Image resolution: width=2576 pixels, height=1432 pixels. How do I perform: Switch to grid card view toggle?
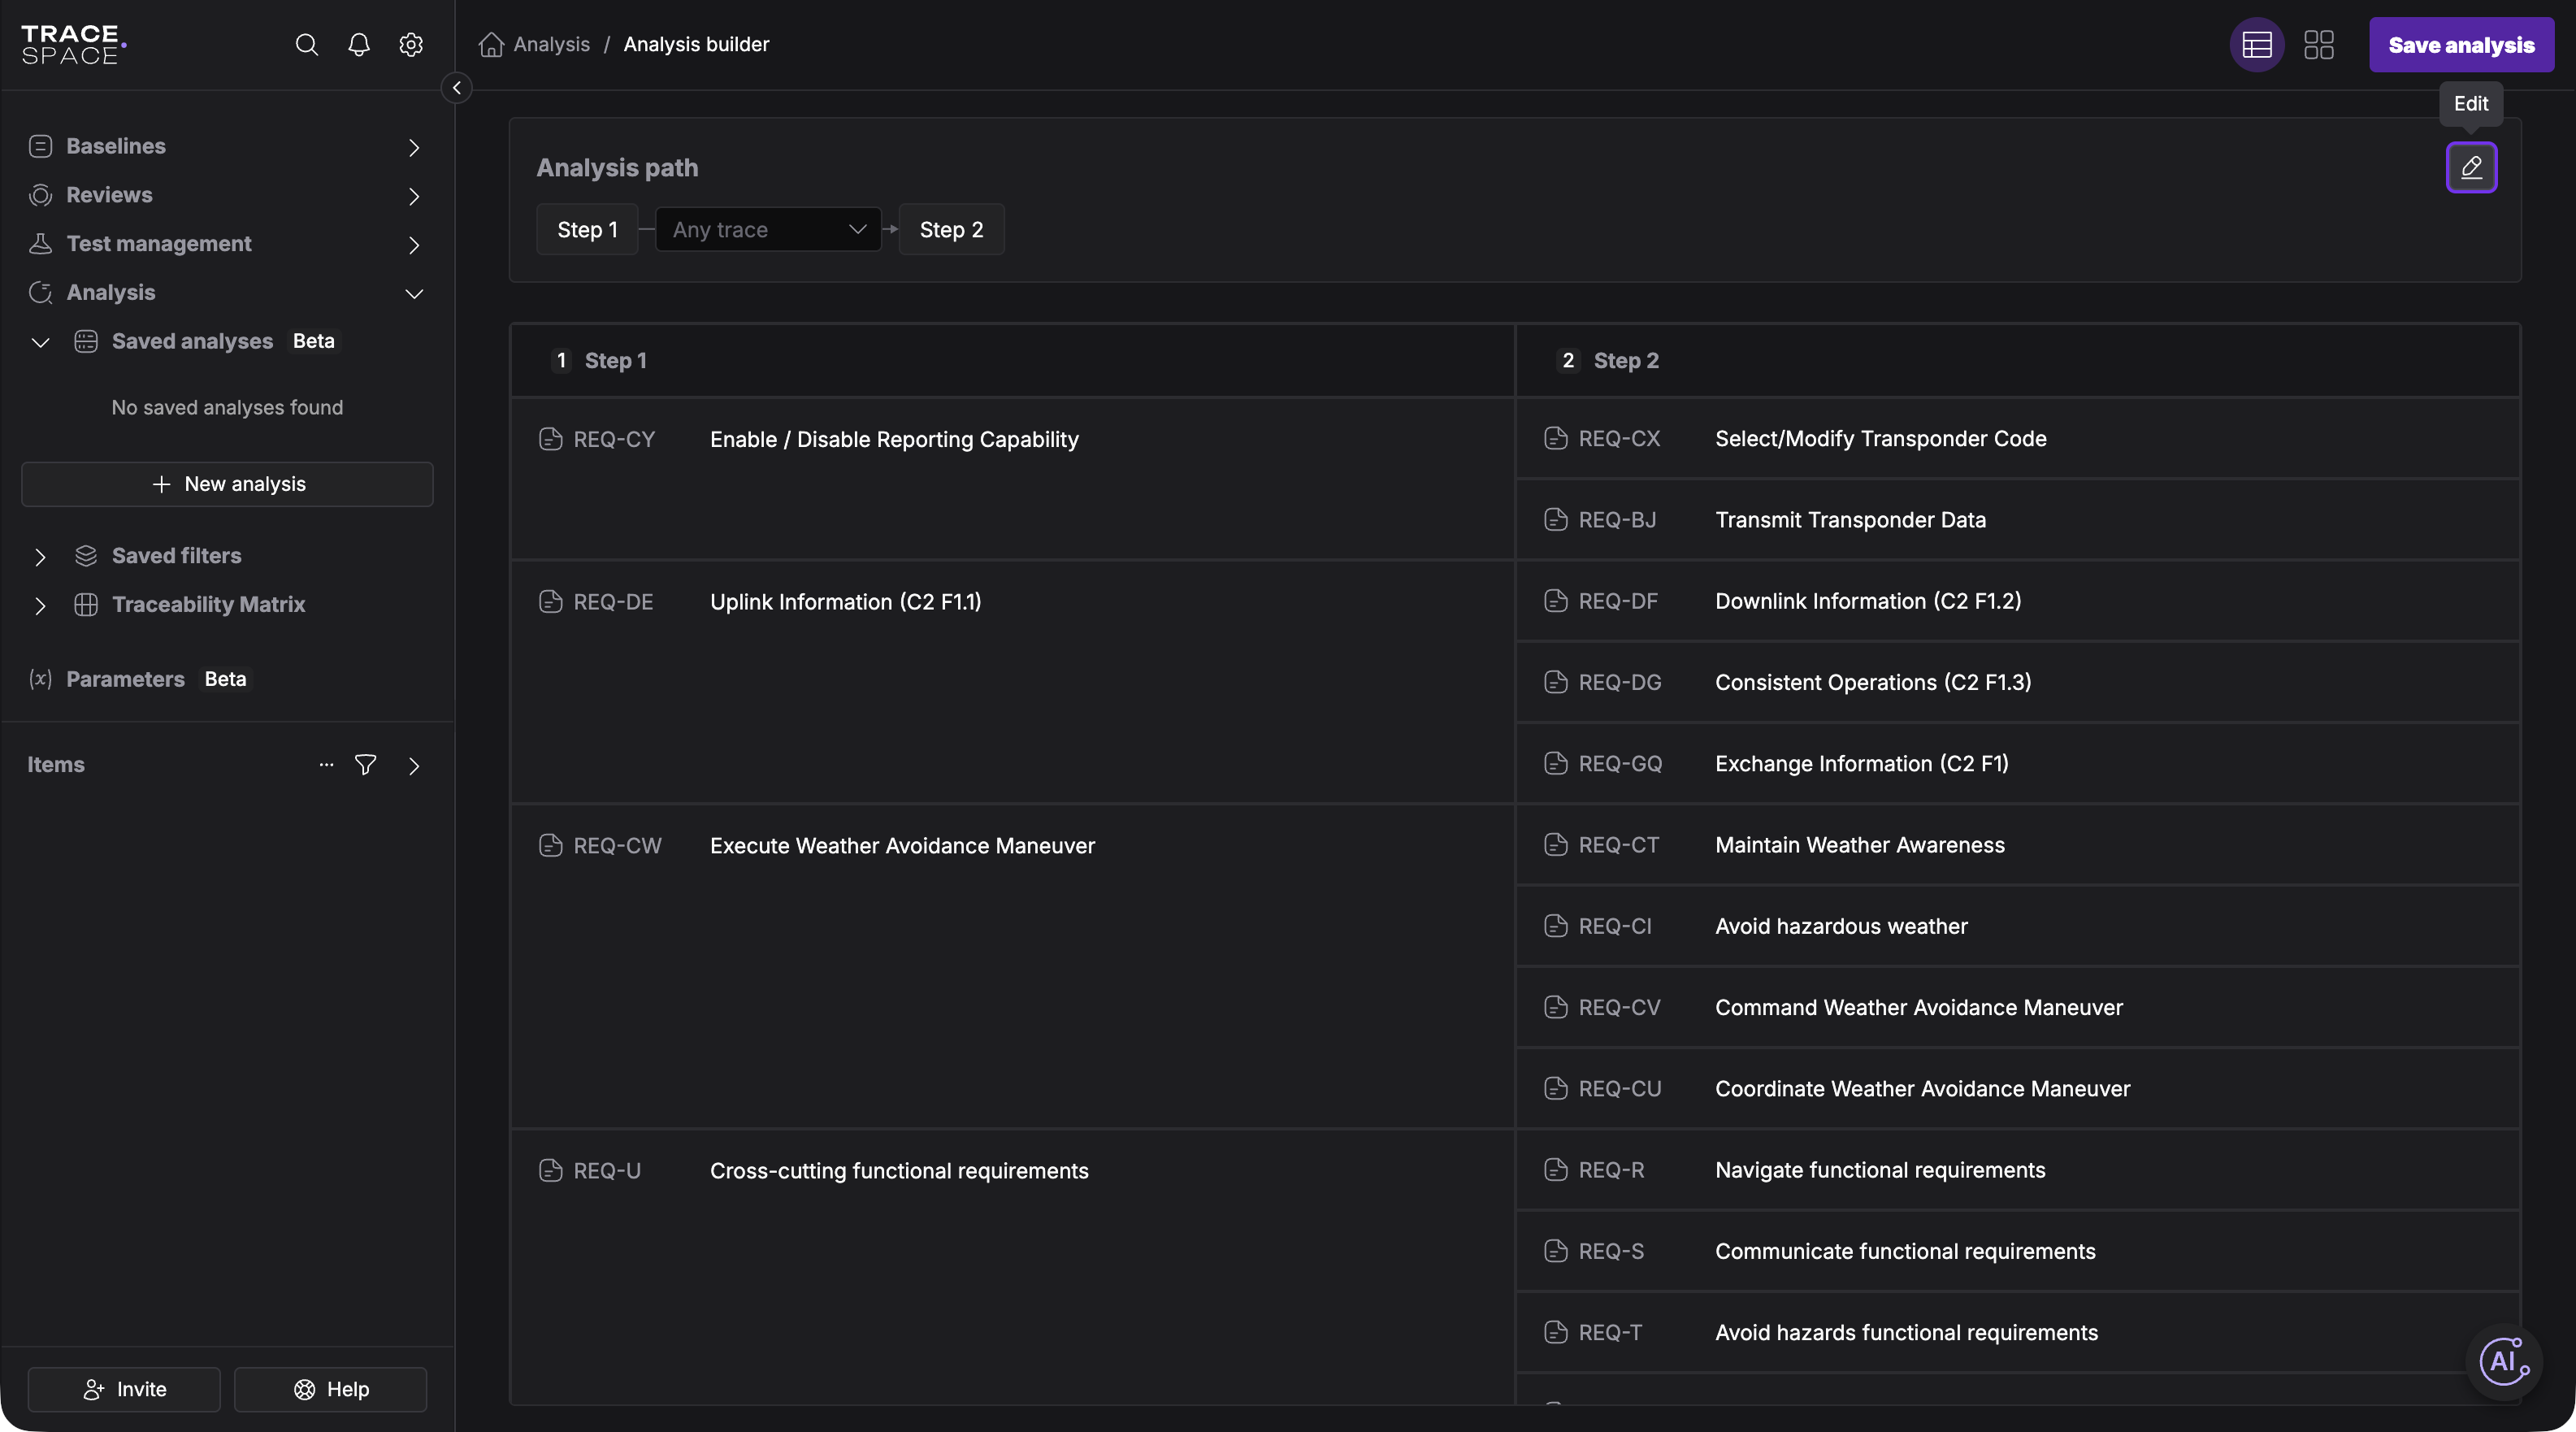coord(2319,45)
